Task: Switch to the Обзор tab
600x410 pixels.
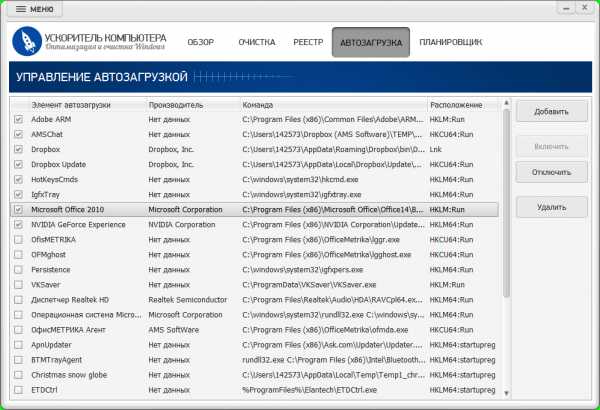Action: coord(201,42)
